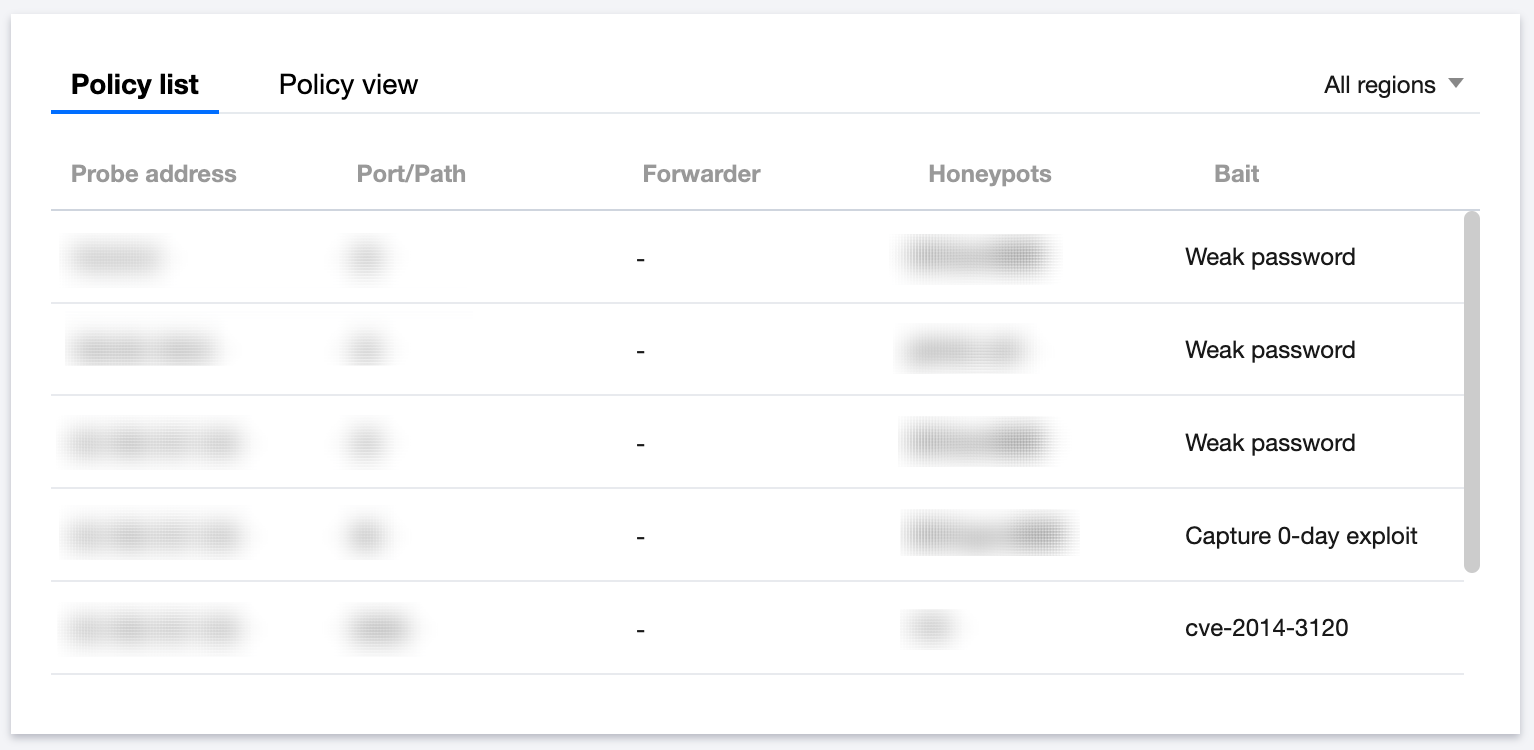Viewport: 1534px width, 750px height.
Task: Click the Capture 0-day exploit bait entry
Action: 1301,536
